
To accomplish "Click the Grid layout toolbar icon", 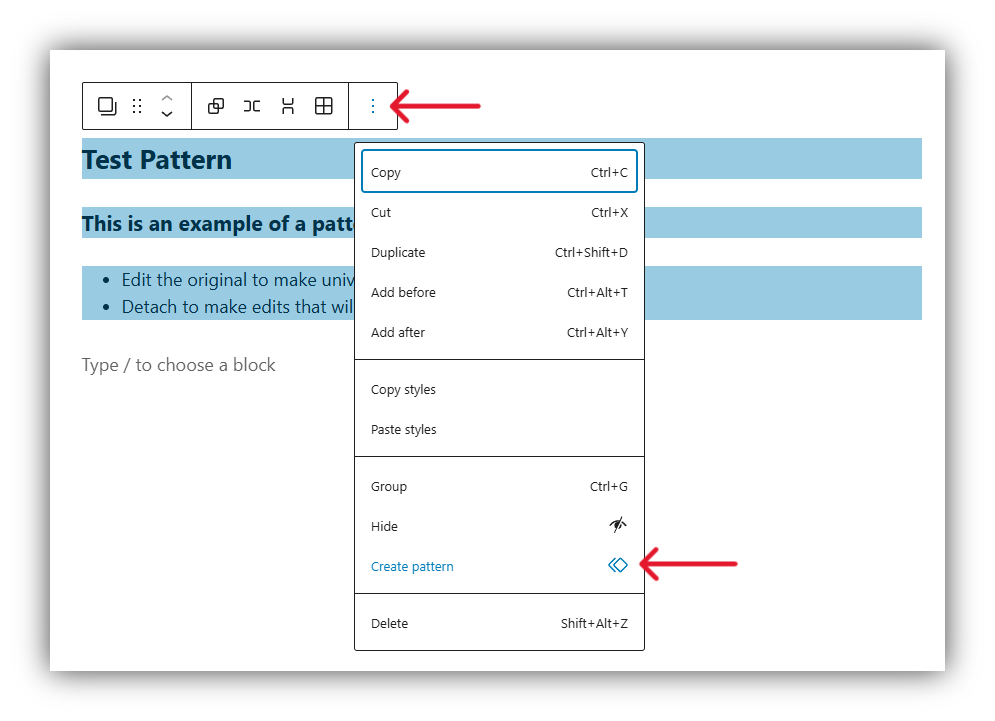I will point(324,106).
